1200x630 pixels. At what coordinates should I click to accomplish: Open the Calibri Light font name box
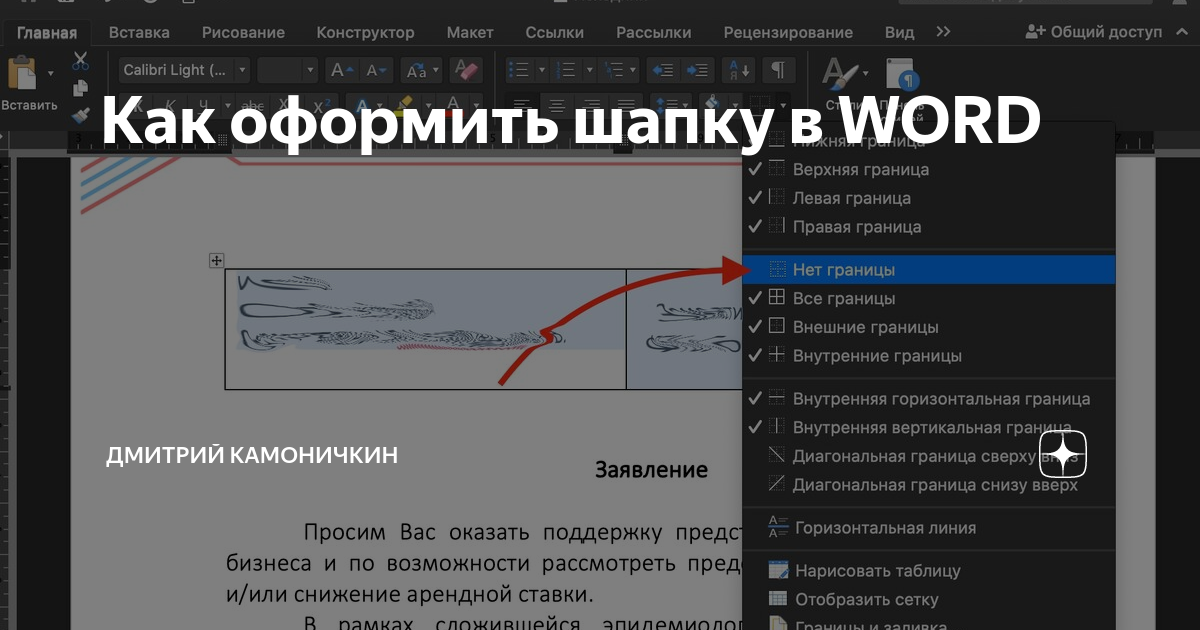coord(185,70)
